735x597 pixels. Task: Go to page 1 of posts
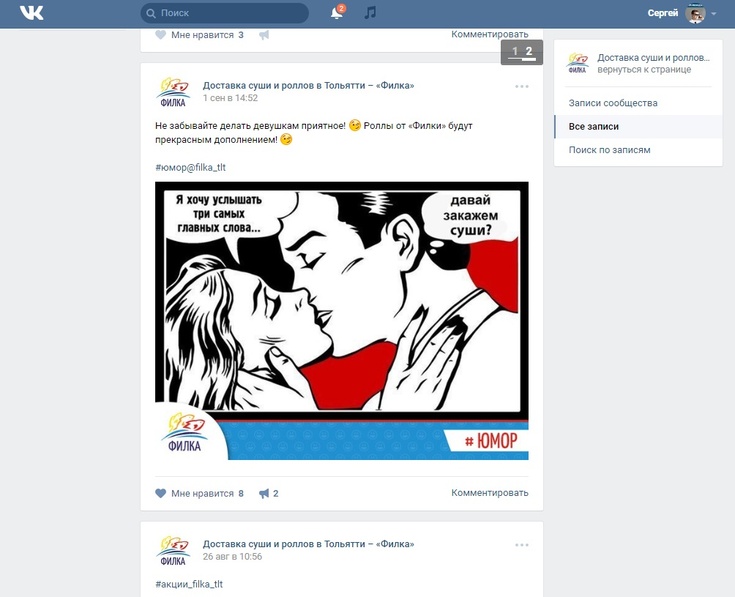515,51
